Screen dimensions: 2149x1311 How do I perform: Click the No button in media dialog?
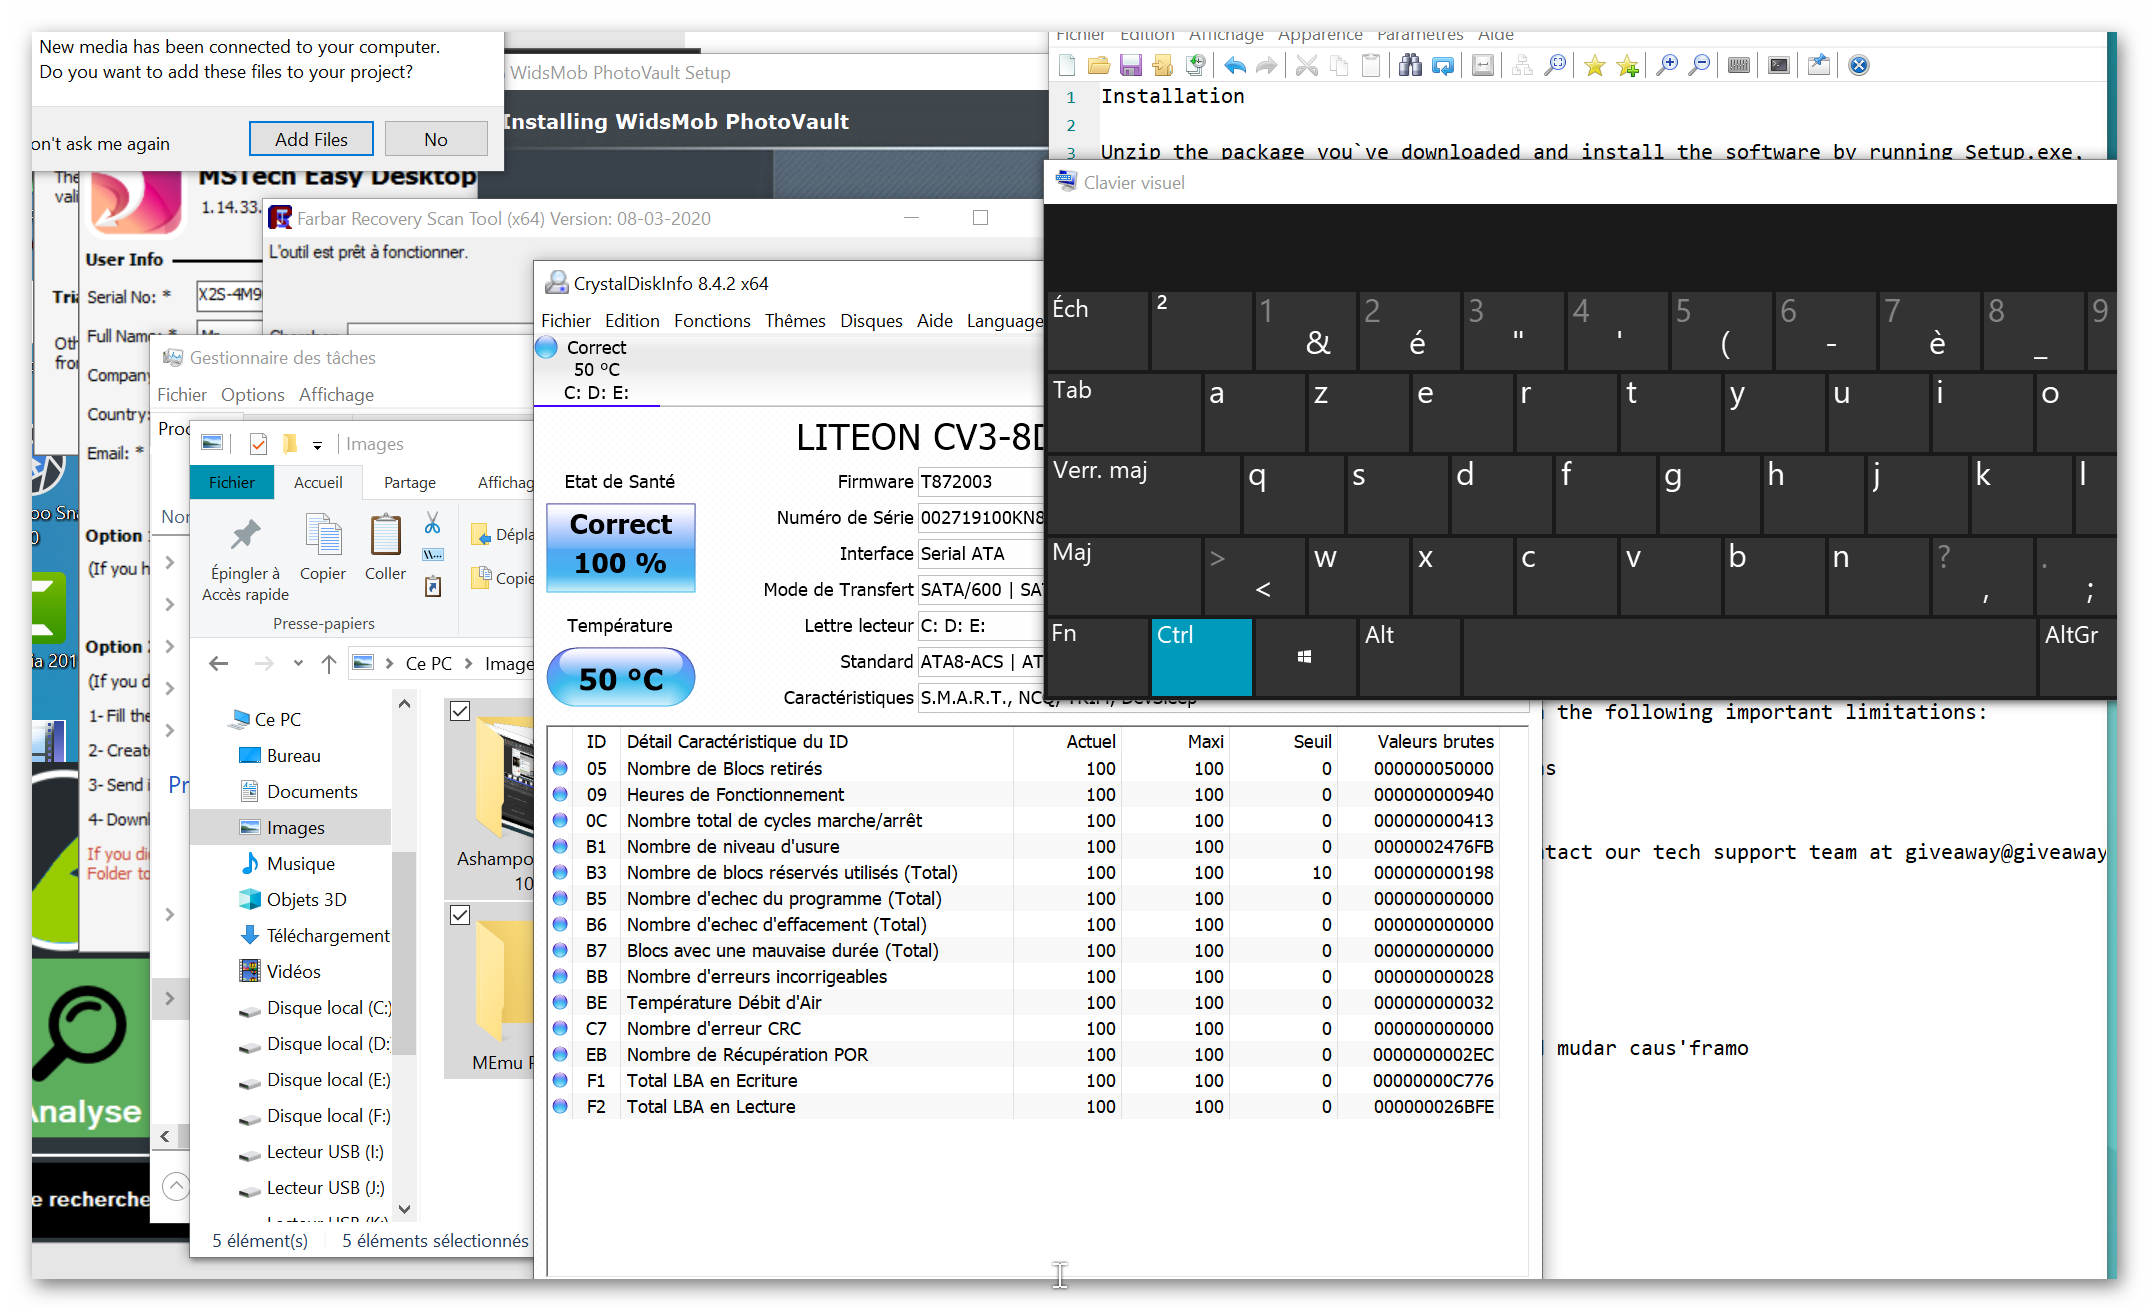[436, 139]
